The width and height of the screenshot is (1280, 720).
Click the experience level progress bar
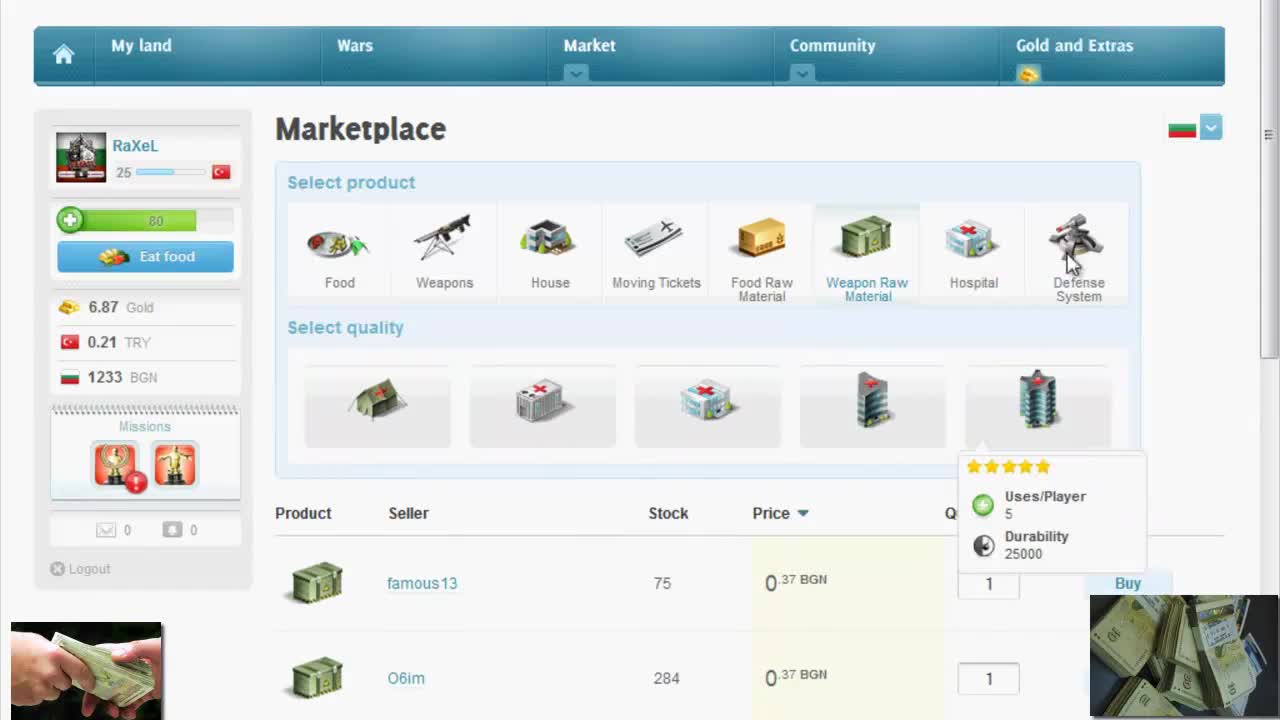tap(170, 172)
